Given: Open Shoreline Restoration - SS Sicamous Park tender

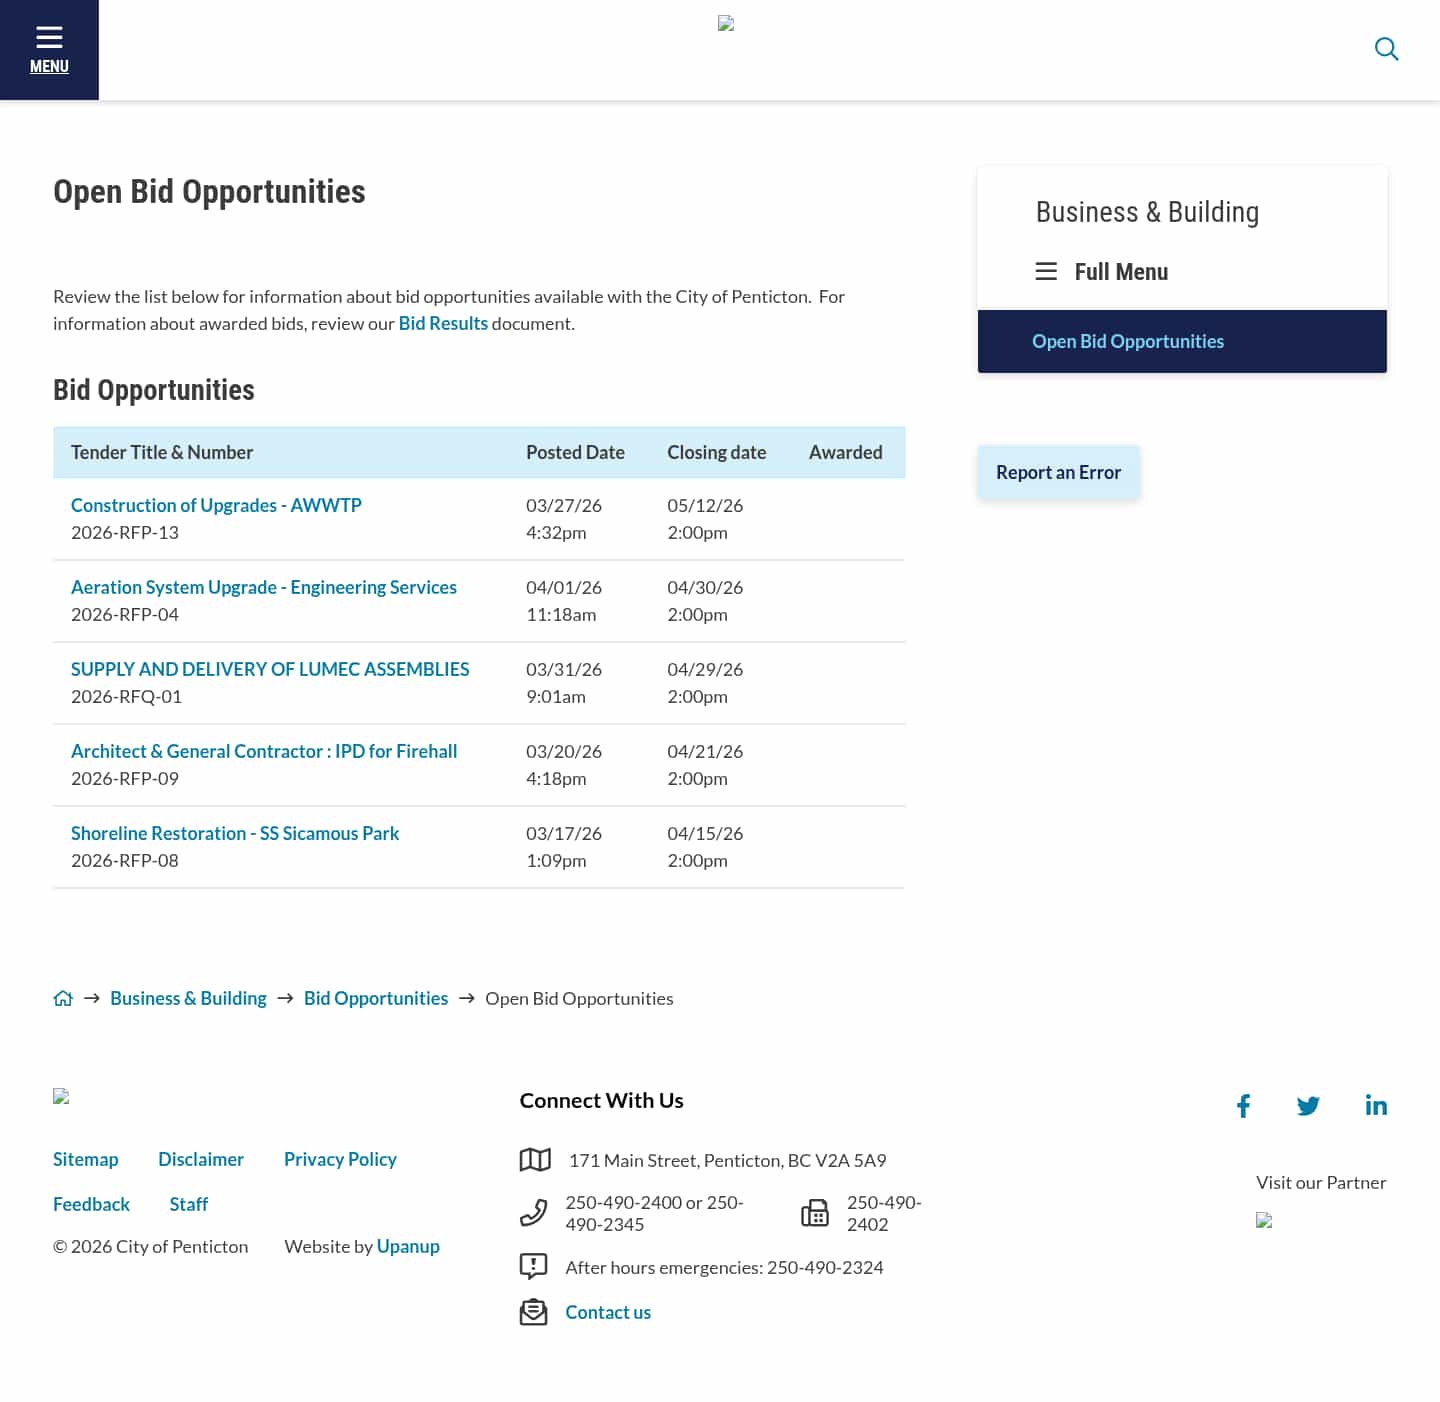Looking at the screenshot, I should [x=235, y=833].
